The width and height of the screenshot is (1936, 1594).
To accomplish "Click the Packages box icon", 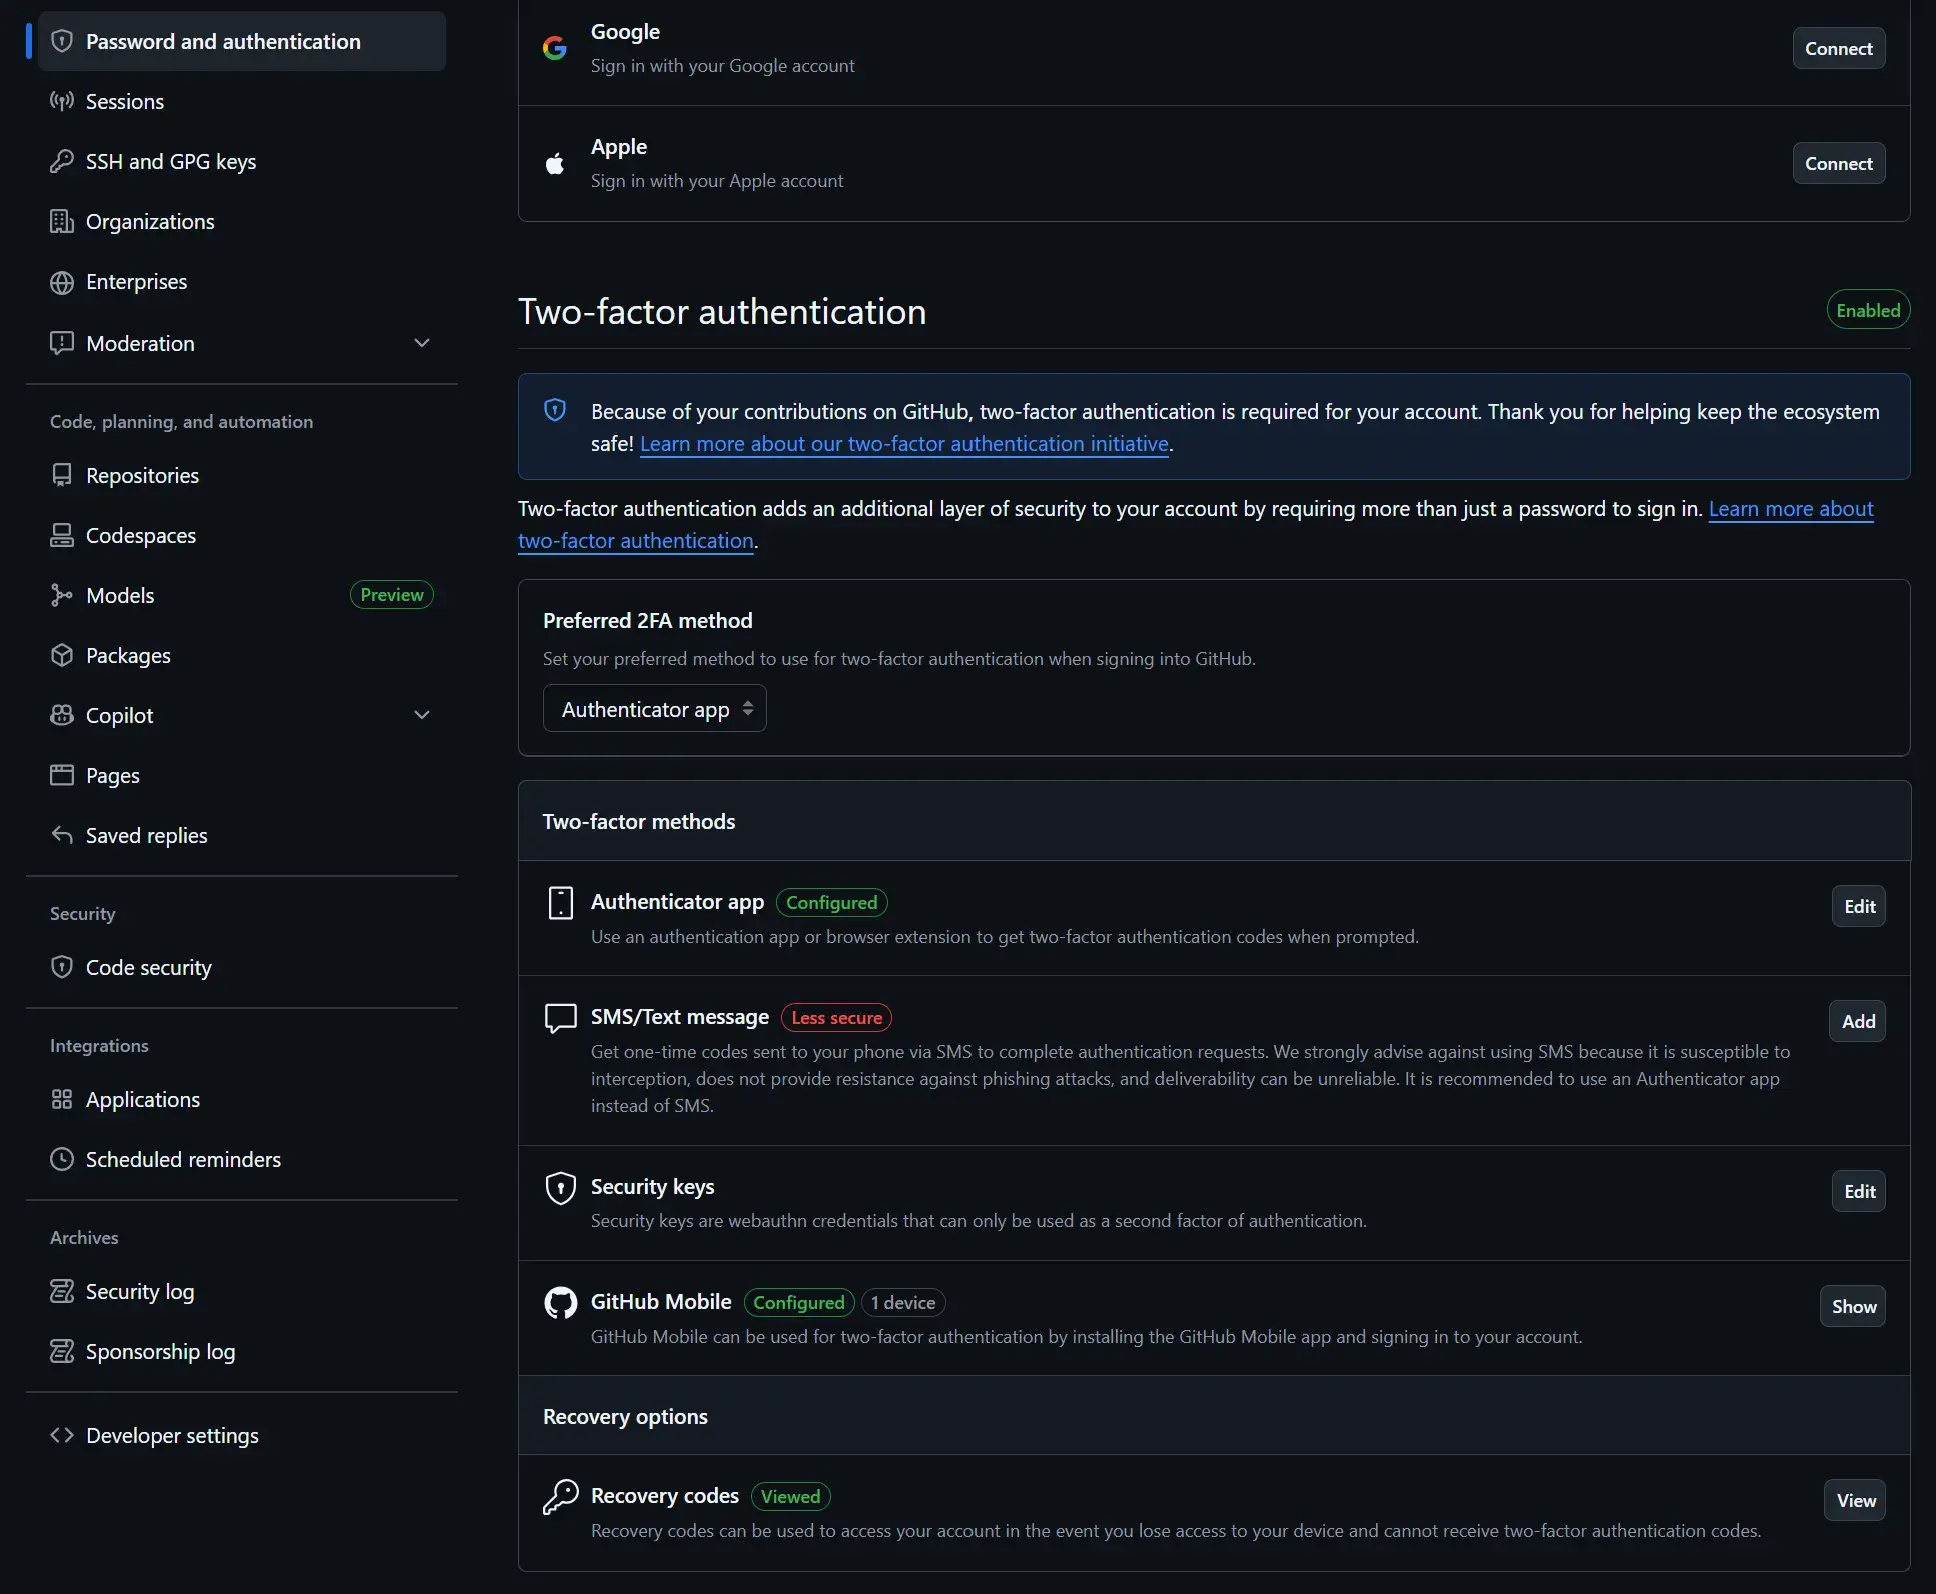I will click(x=62, y=656).
